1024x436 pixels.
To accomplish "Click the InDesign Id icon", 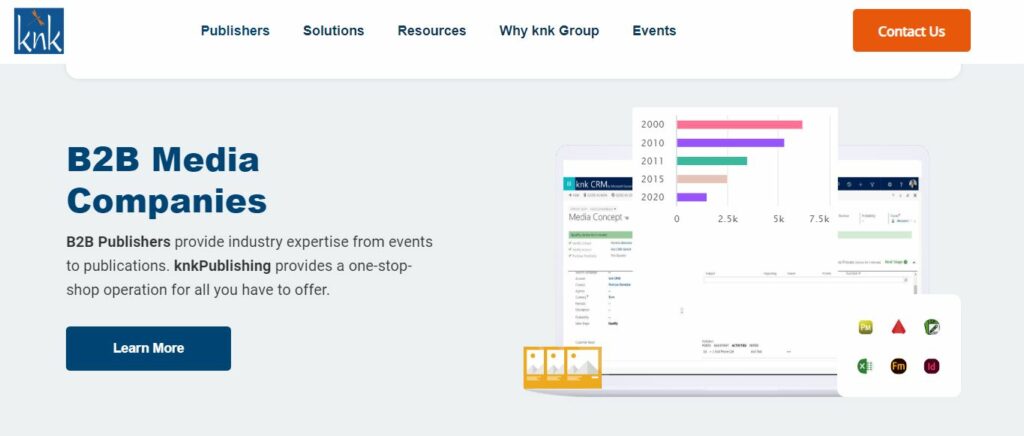I will 932,366.
